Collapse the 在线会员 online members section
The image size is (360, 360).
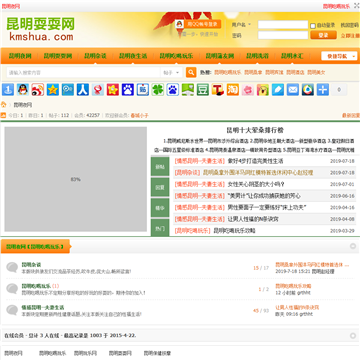[x=353, y=335]
